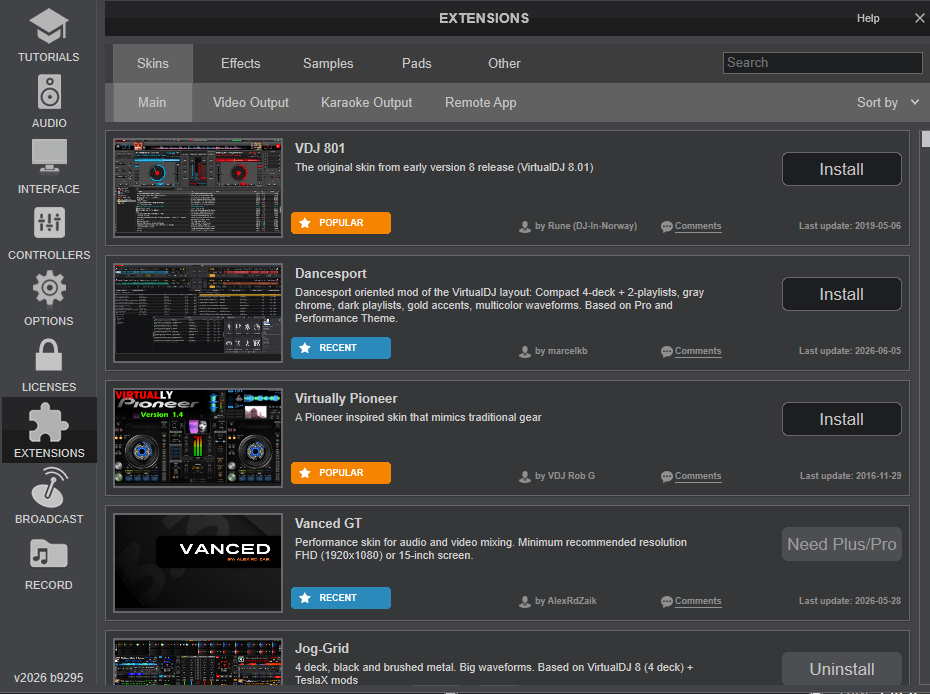The width and height of the screenshot is (930, 694).
Task: Open the Options gear icon
Action: pos(49,288)
